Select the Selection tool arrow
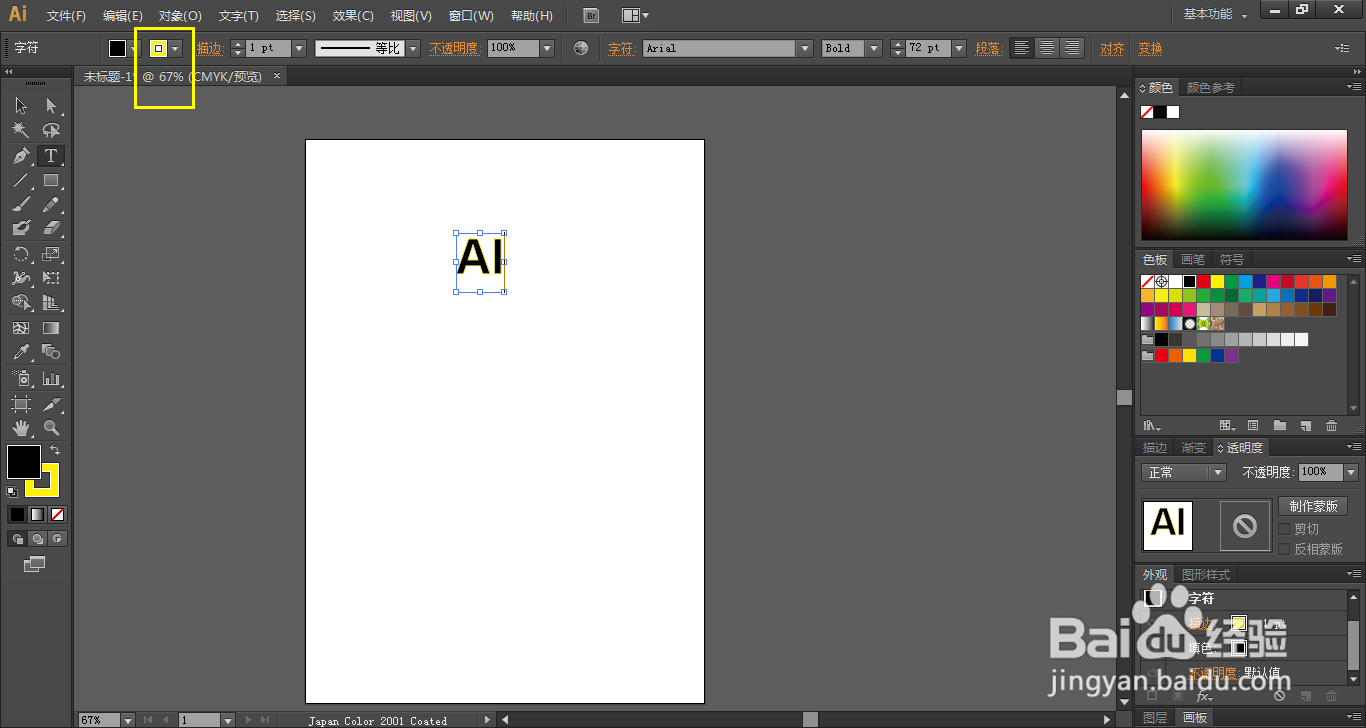1366x728 pixels. click(21, 106)
